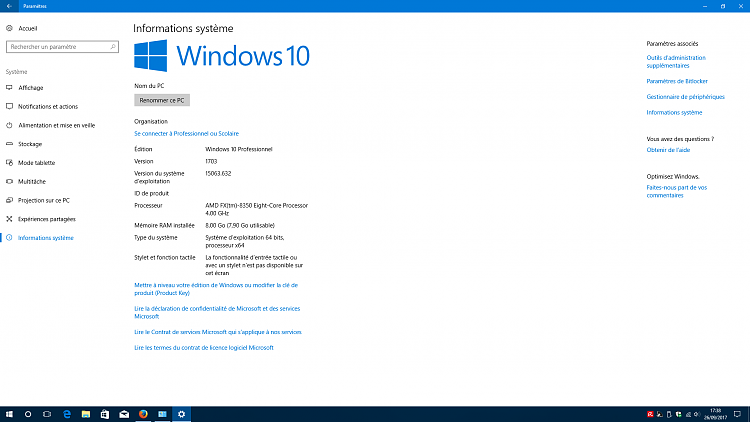Click the Settings gear on the taskbar

pos(181,414)
